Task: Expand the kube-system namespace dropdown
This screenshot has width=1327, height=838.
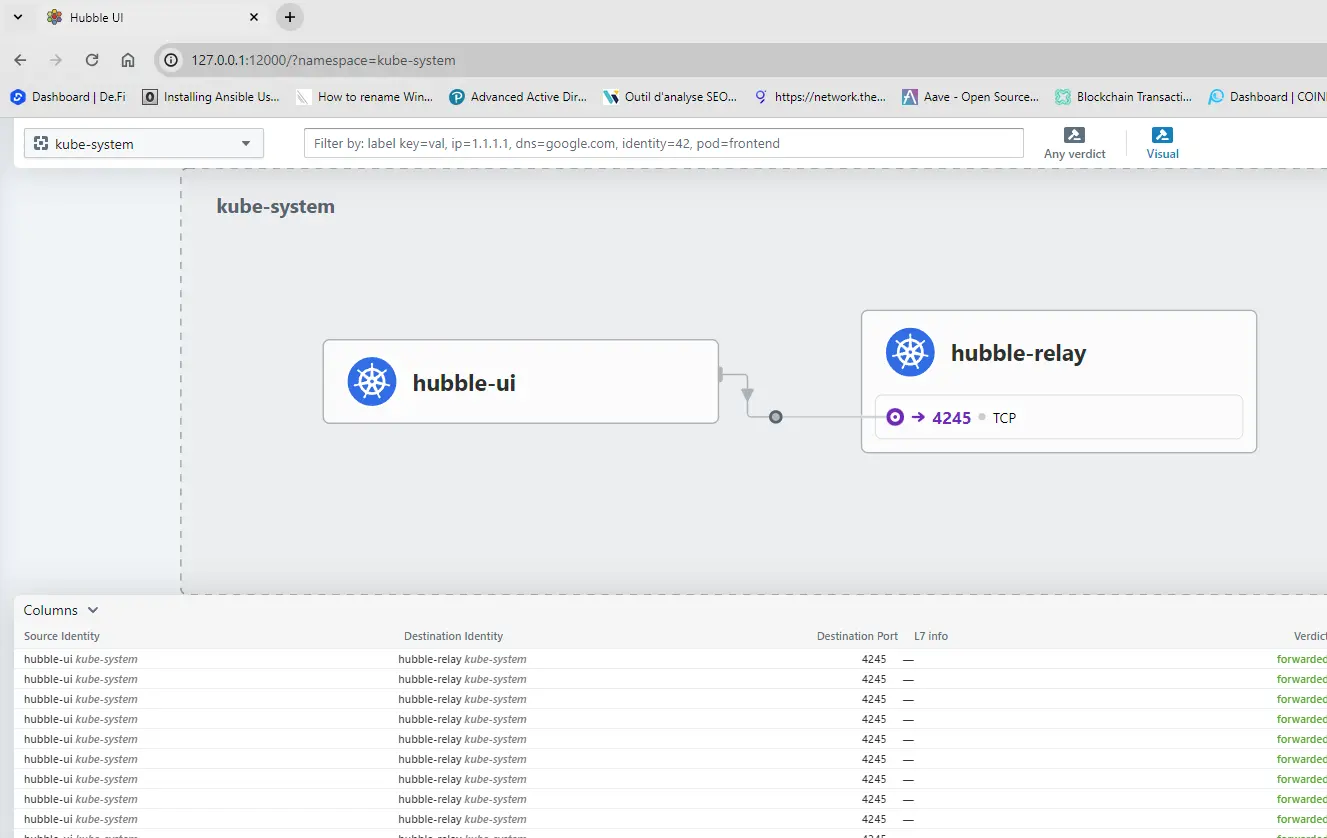Action: coord(144,144)
